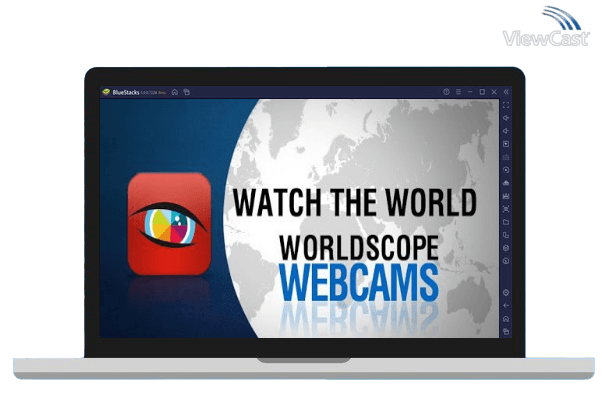Click the round icon below the hexagon icon
Viewport: 602px width, 414px height.
point(506,261)
